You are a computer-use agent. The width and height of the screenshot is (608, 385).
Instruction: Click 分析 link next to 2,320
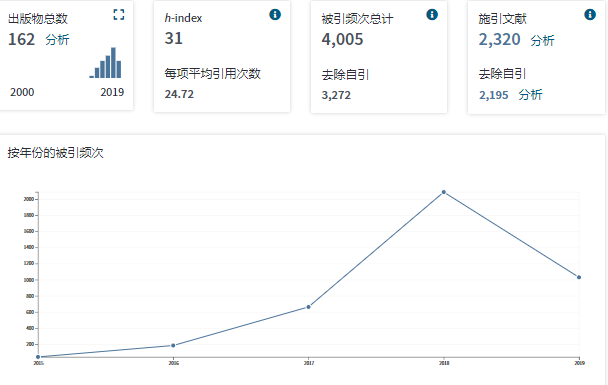pos(542,40)
